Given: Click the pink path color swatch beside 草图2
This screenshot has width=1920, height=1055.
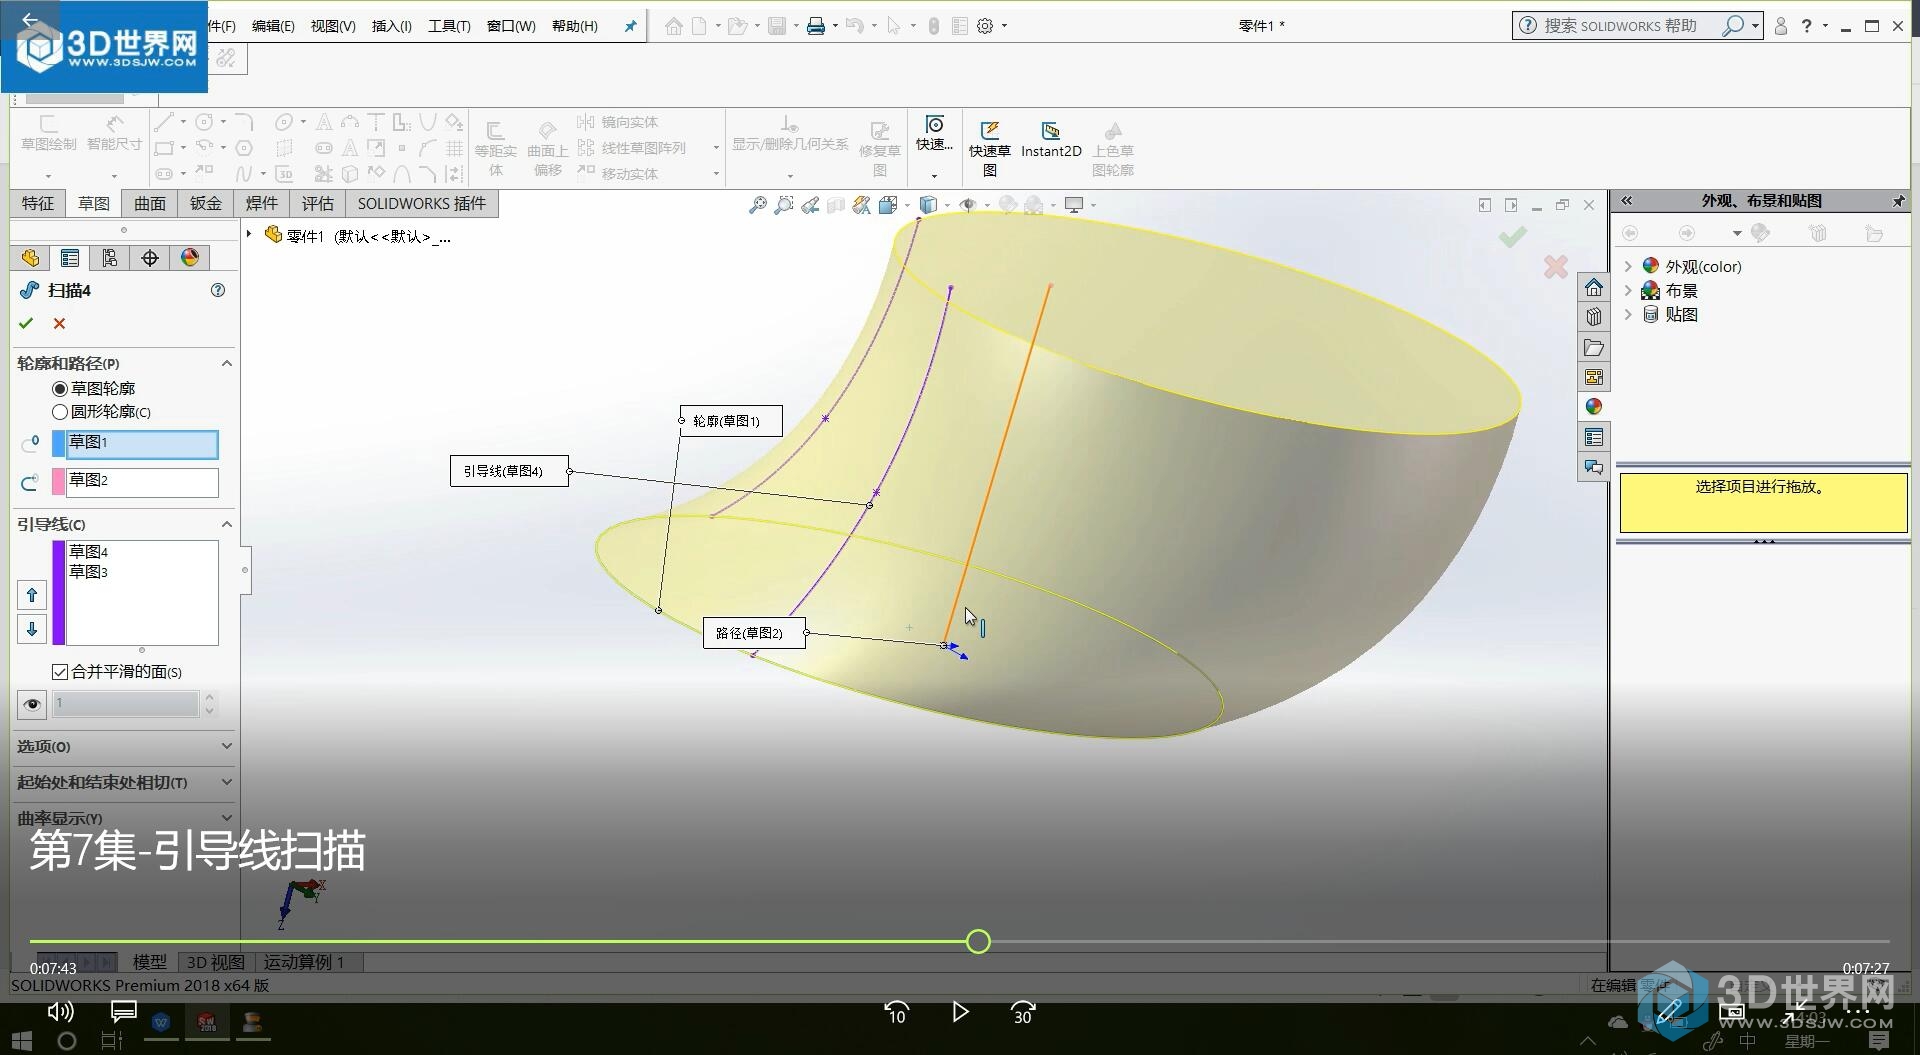Looking at the screenshot, I should pos(59,482).
